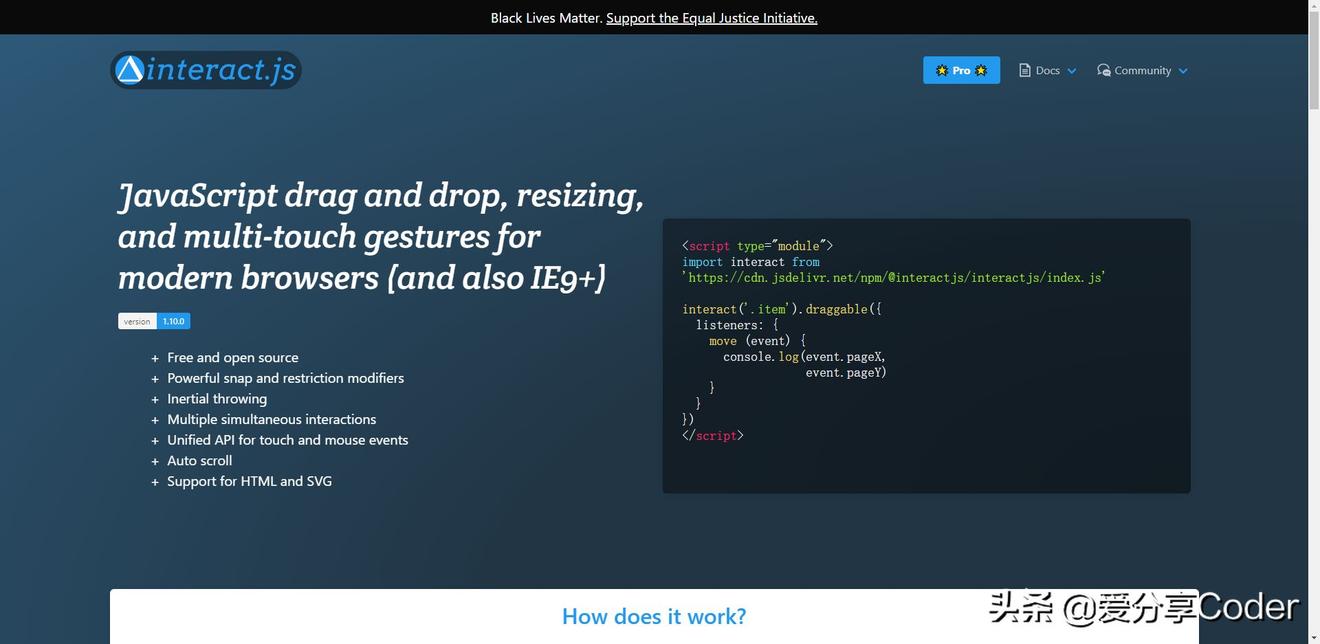Click the version 1.10.0 badge

click(x=154, y=321)
